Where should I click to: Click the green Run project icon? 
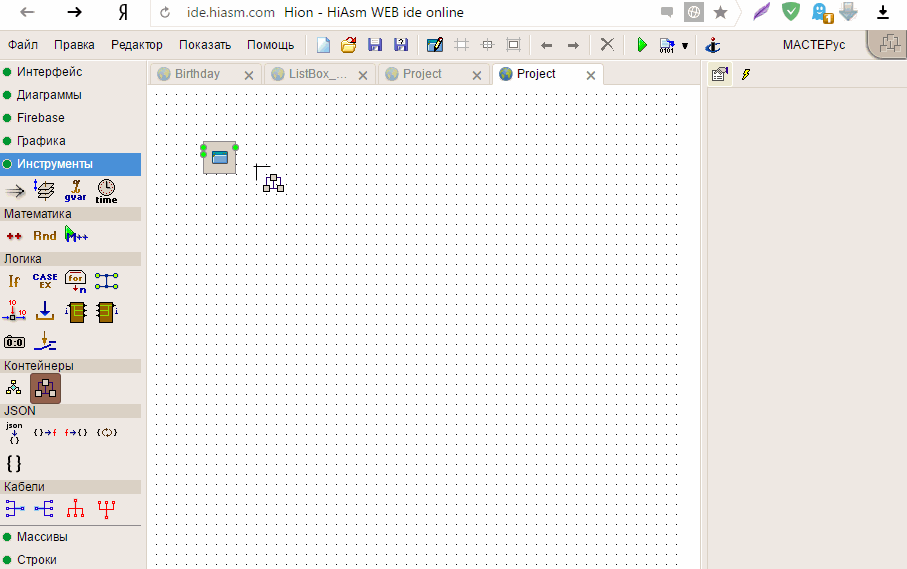tap(642, 45)
